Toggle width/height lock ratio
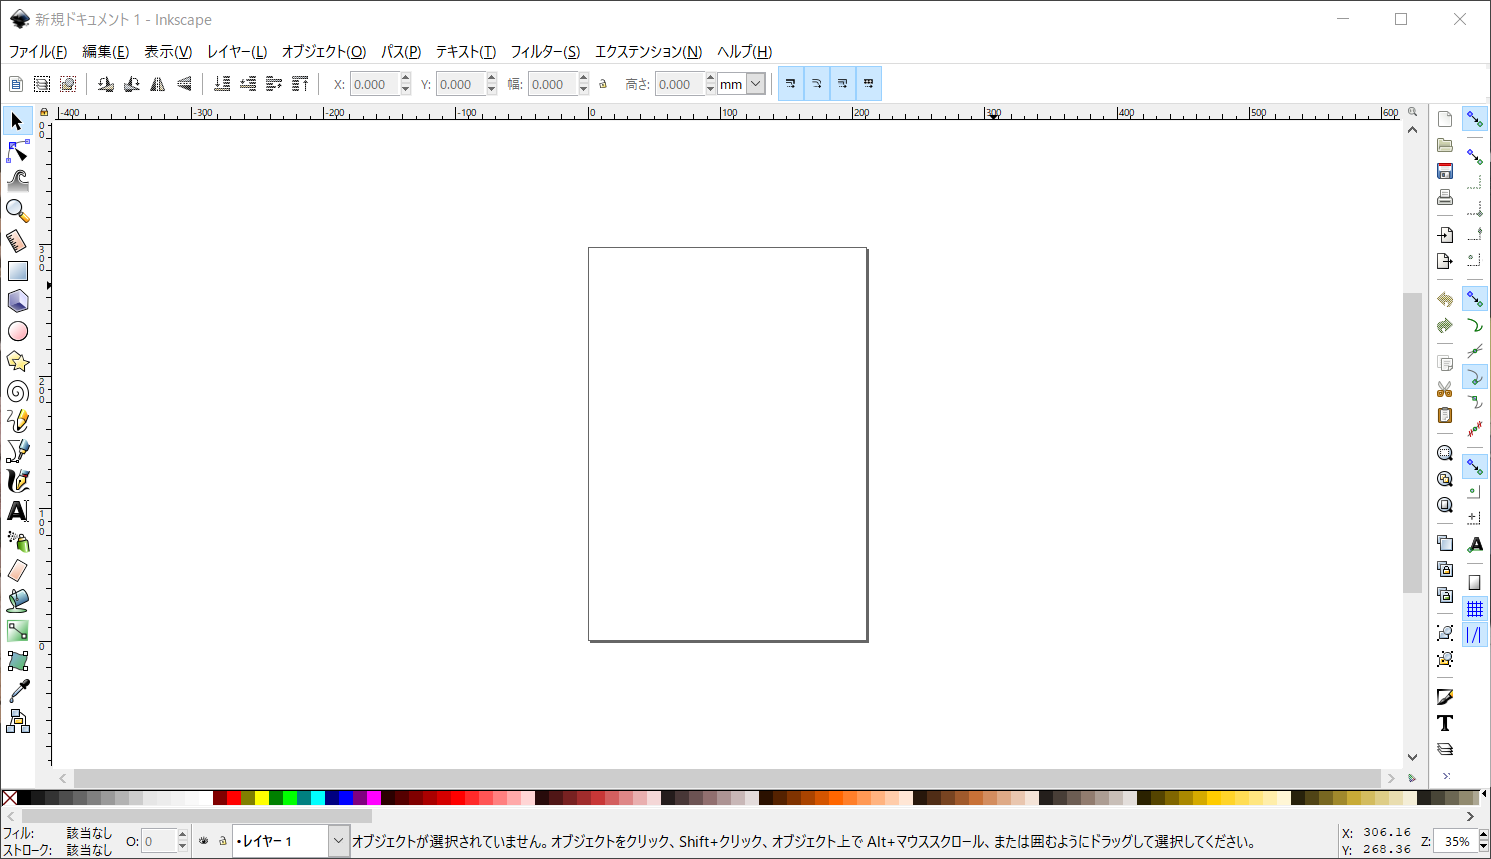The image size is (1491, 859). 603,85
